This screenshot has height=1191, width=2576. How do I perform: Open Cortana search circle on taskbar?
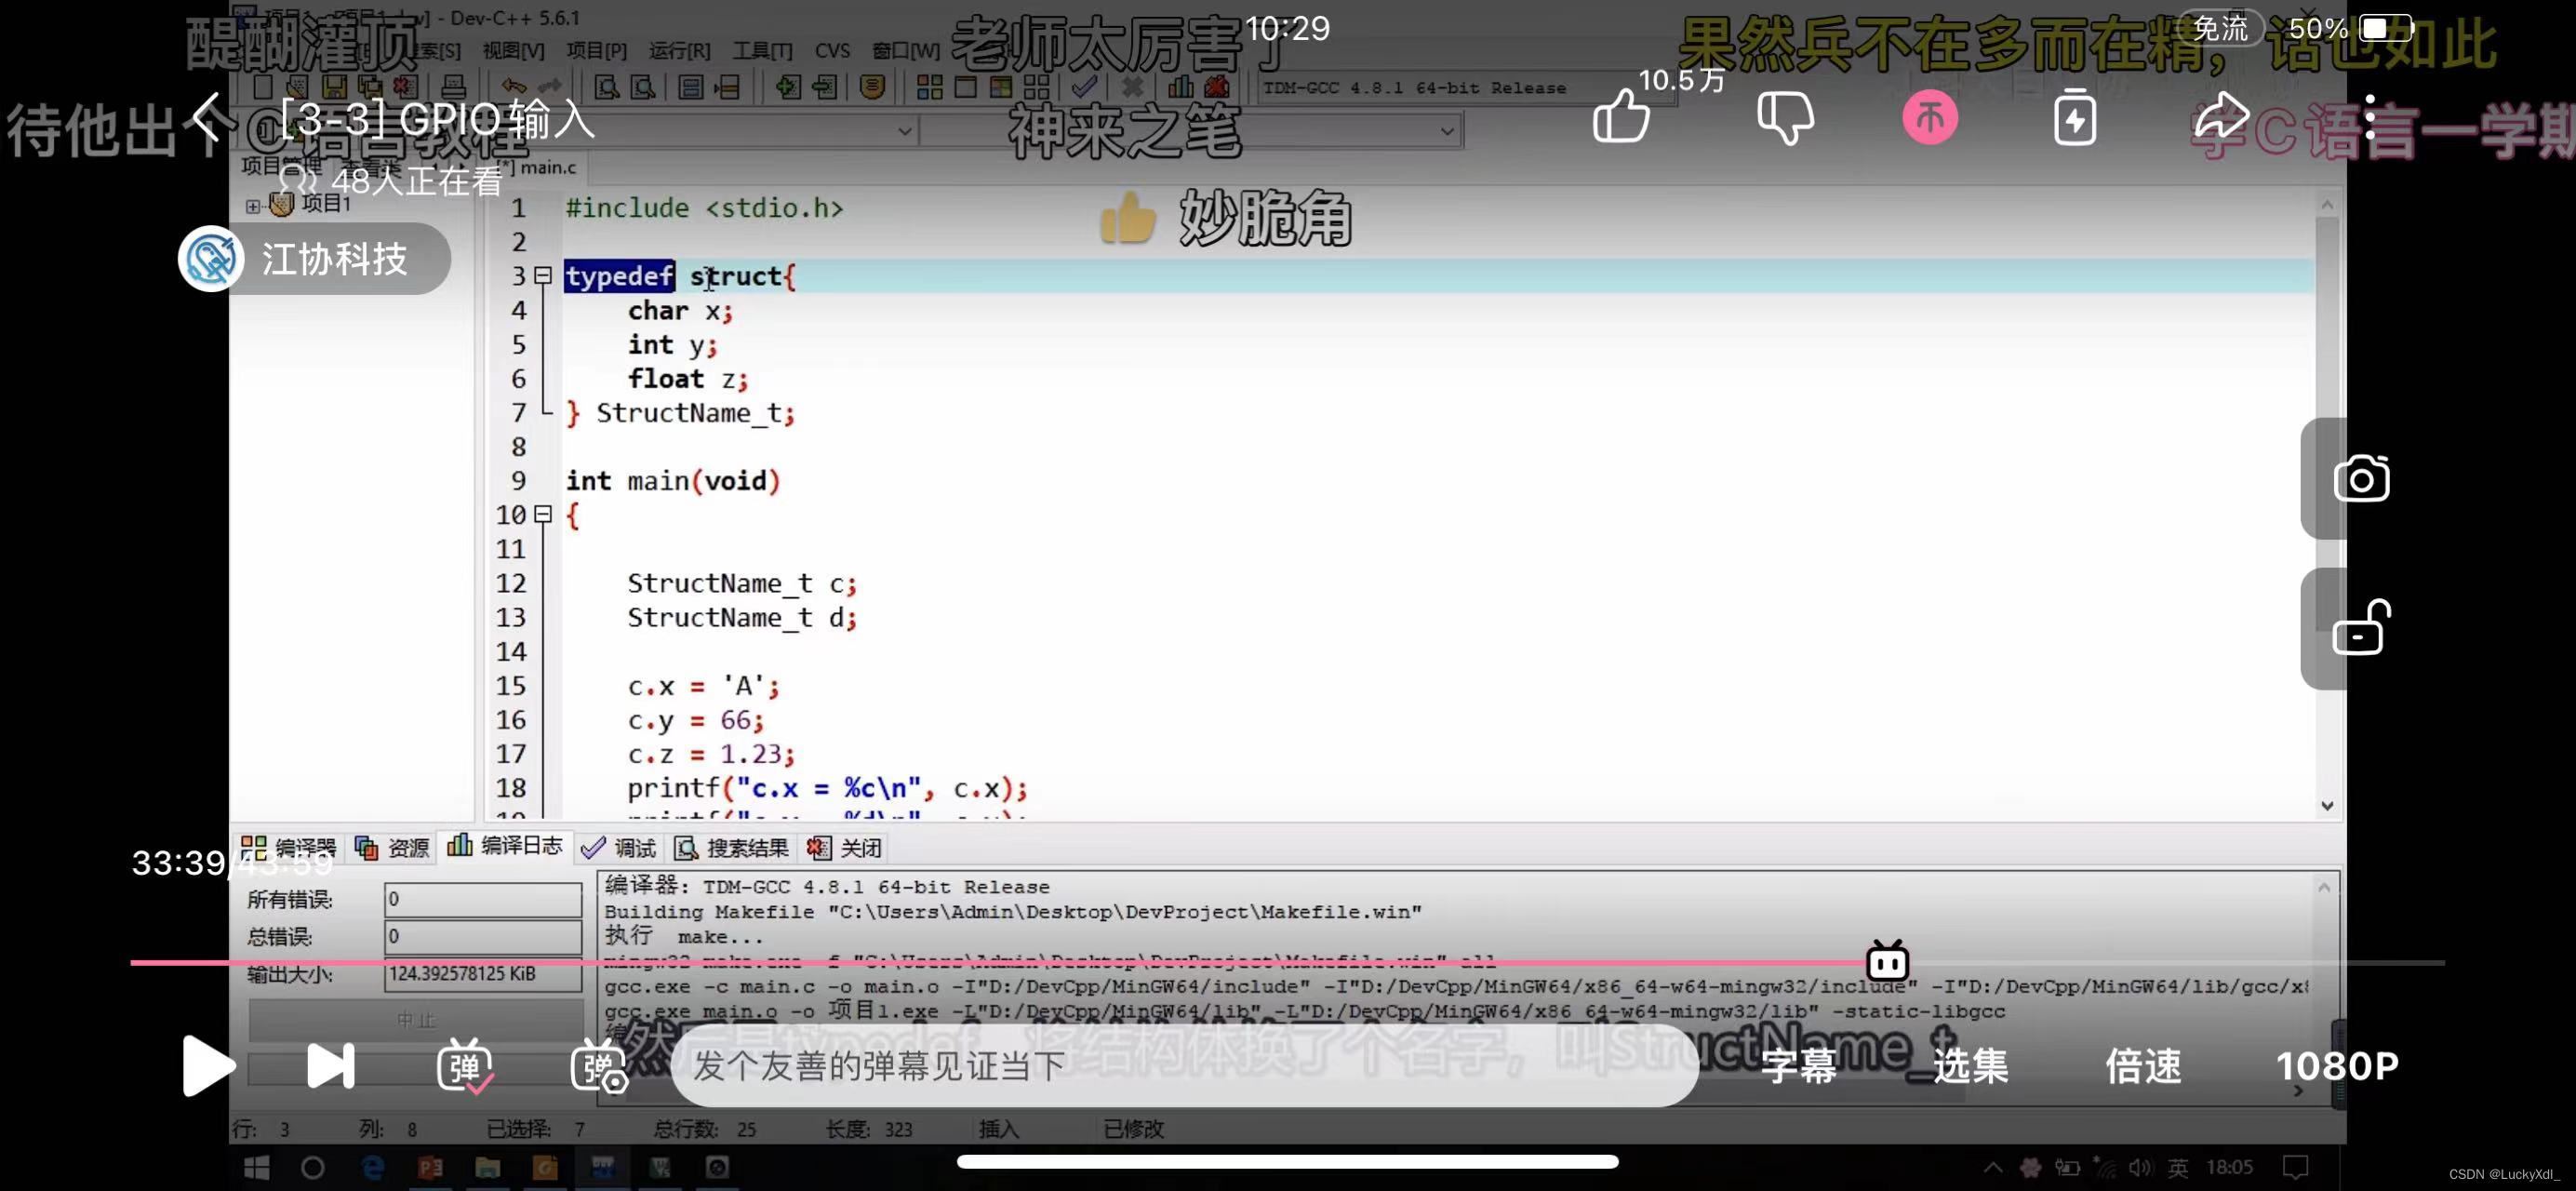click(313, 1168)
